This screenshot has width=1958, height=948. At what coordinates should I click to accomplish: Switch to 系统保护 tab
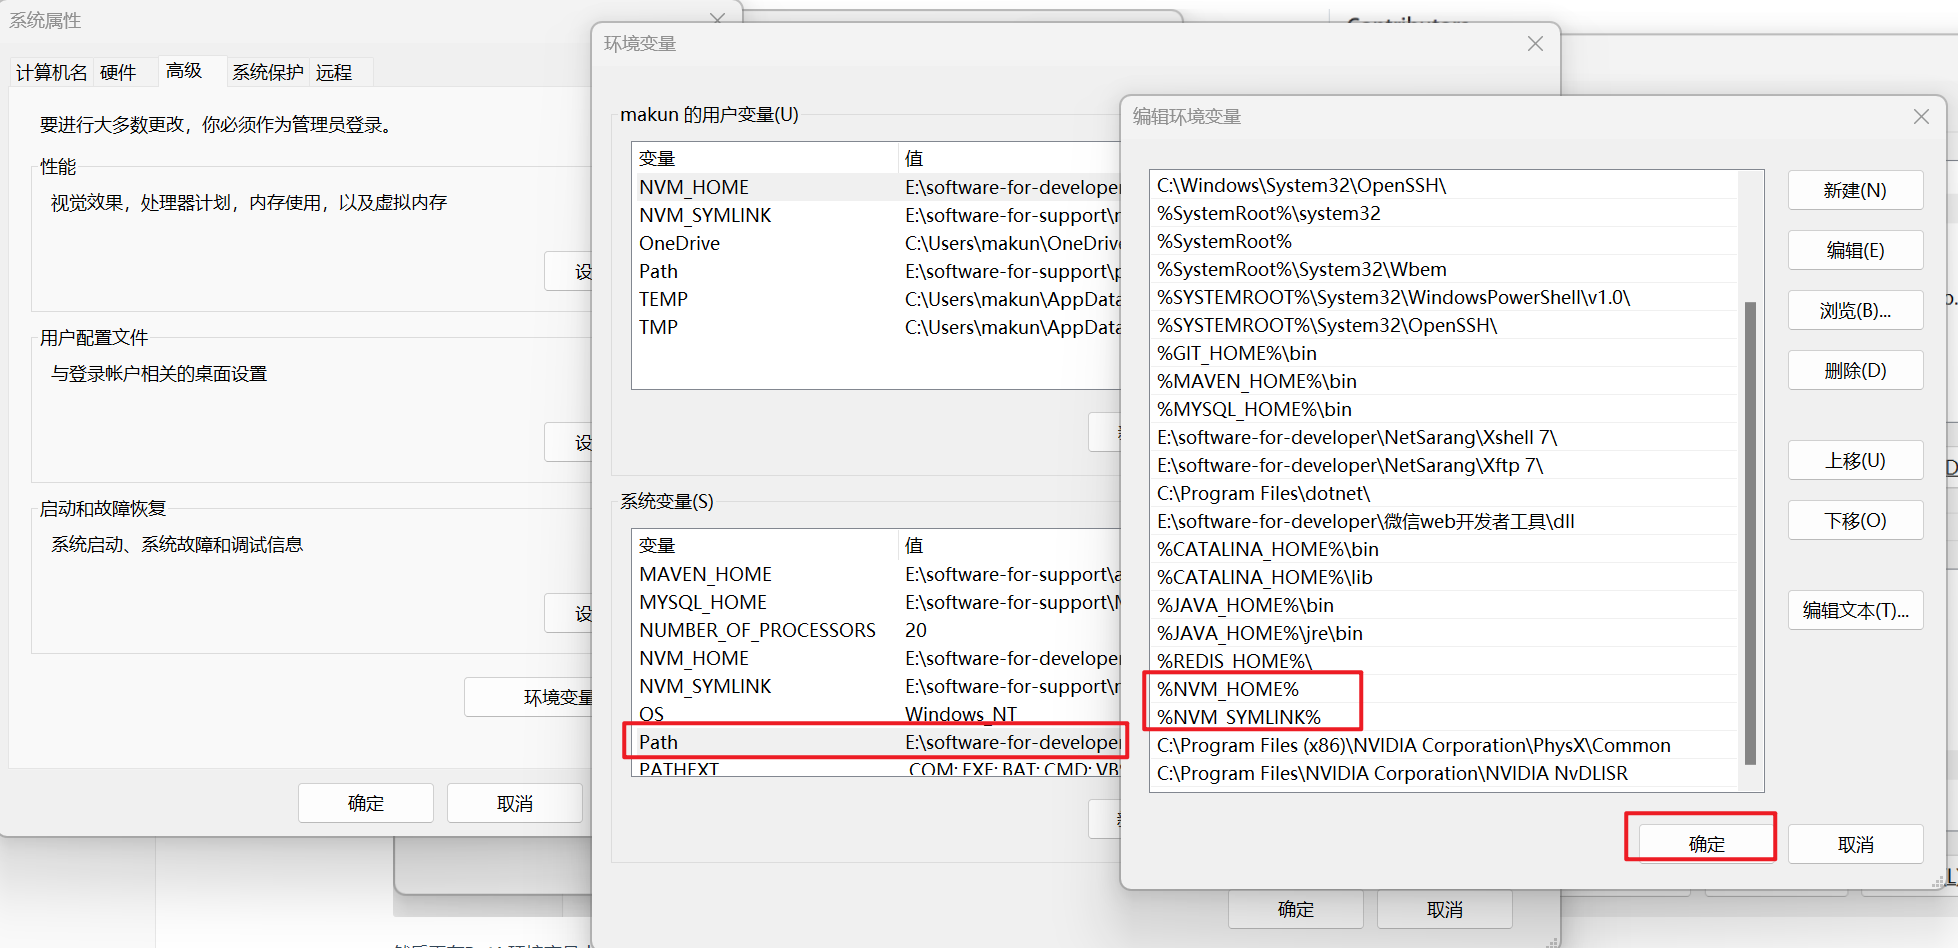267,72
